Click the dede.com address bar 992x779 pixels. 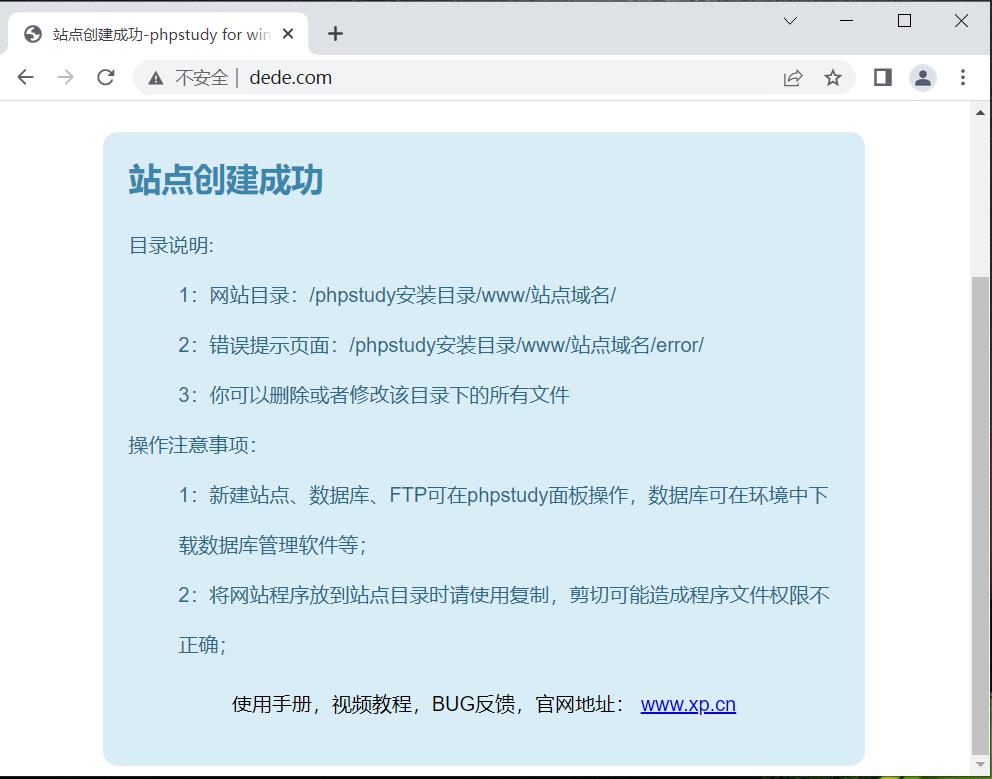pos(493,78)
